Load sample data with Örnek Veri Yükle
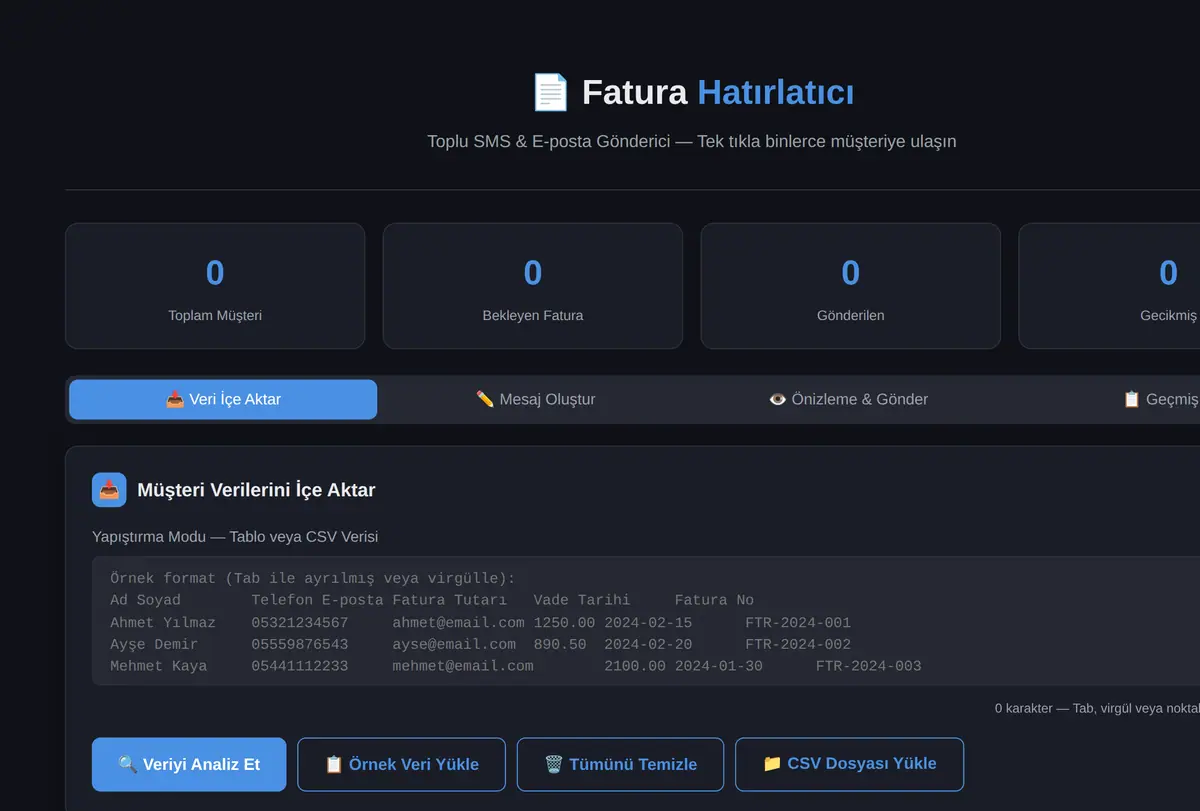Viewport: 1200px width, 811px height. [x=401, y=764]
